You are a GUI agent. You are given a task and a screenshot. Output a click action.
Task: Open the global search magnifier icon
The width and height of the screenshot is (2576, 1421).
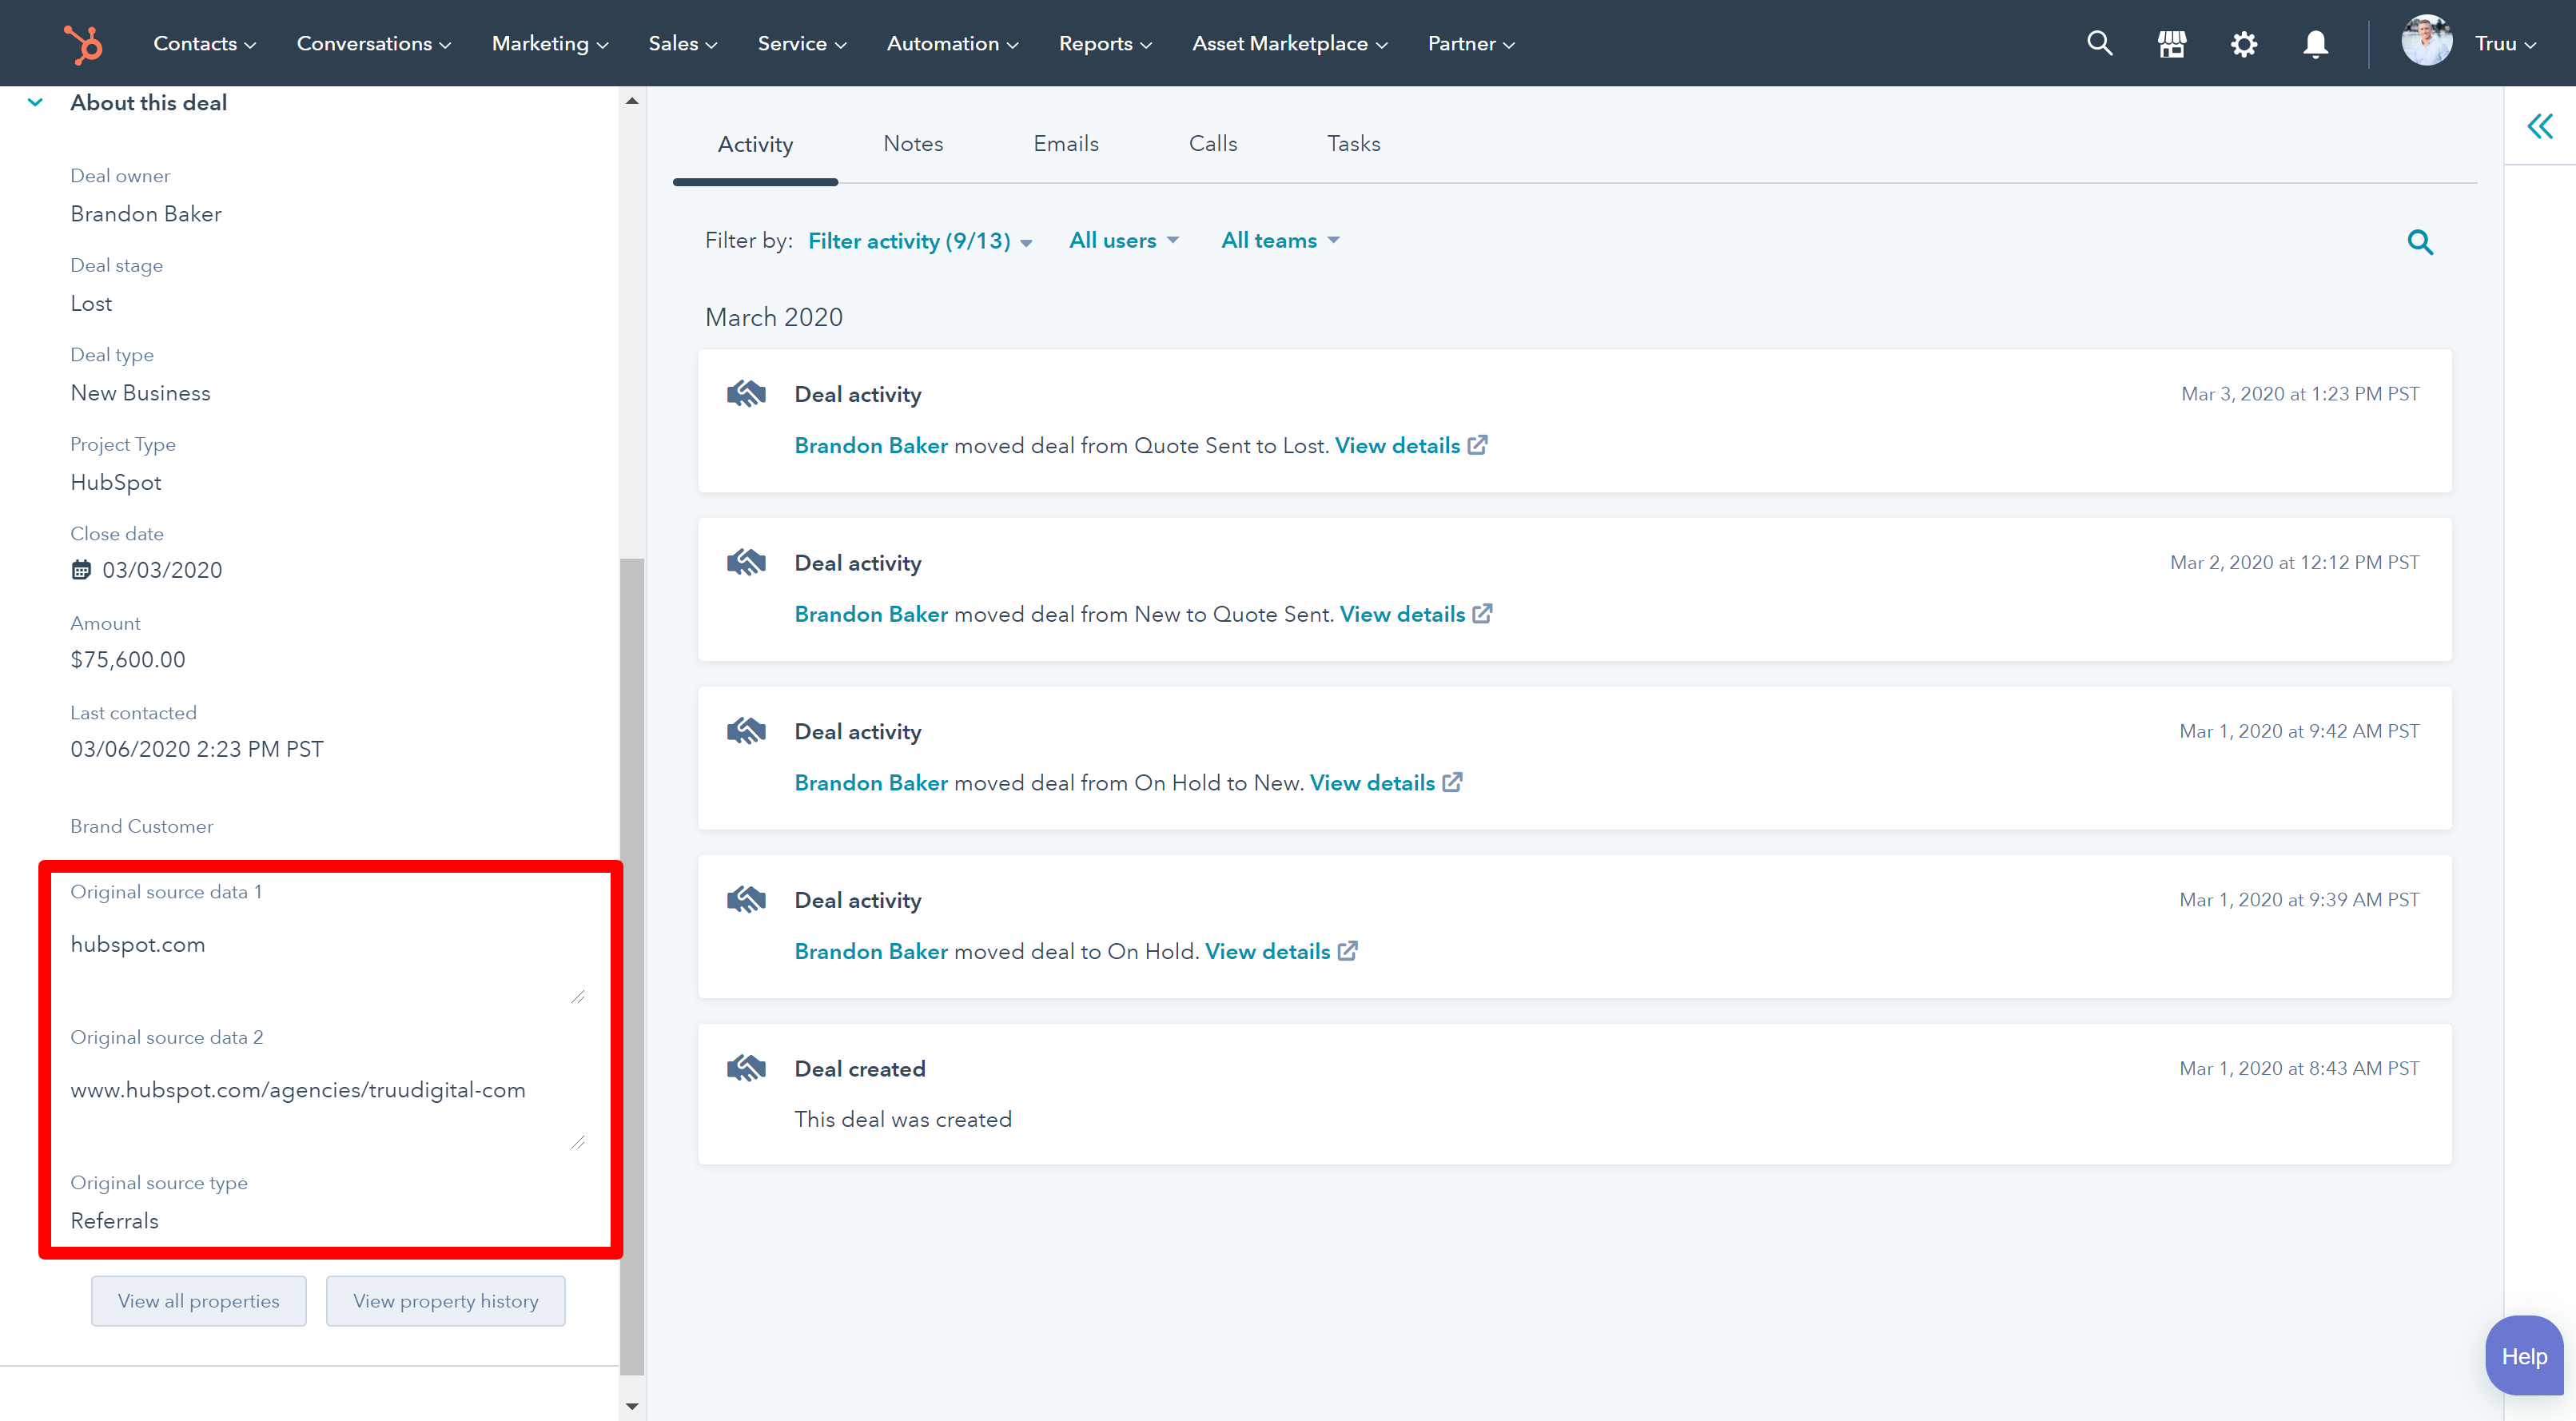2100,43
